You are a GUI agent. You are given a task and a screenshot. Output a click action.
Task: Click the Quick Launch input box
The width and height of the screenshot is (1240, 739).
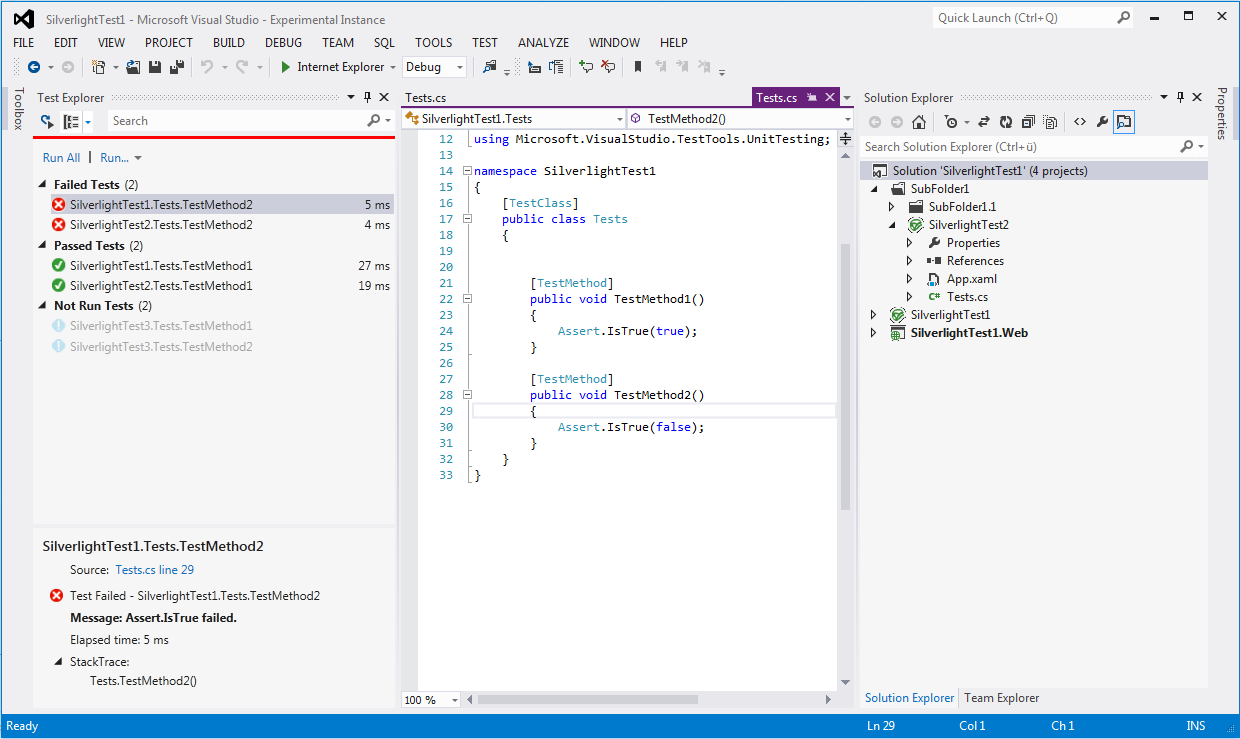(x=1022, y=18)
